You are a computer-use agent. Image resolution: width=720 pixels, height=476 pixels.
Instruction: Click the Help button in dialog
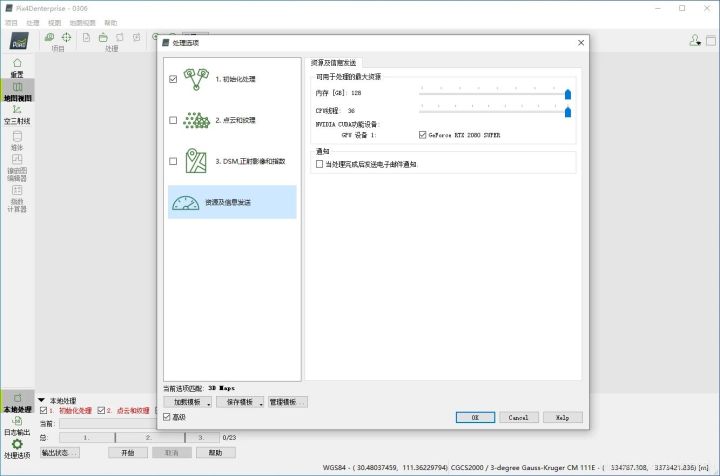click(562, 417)
